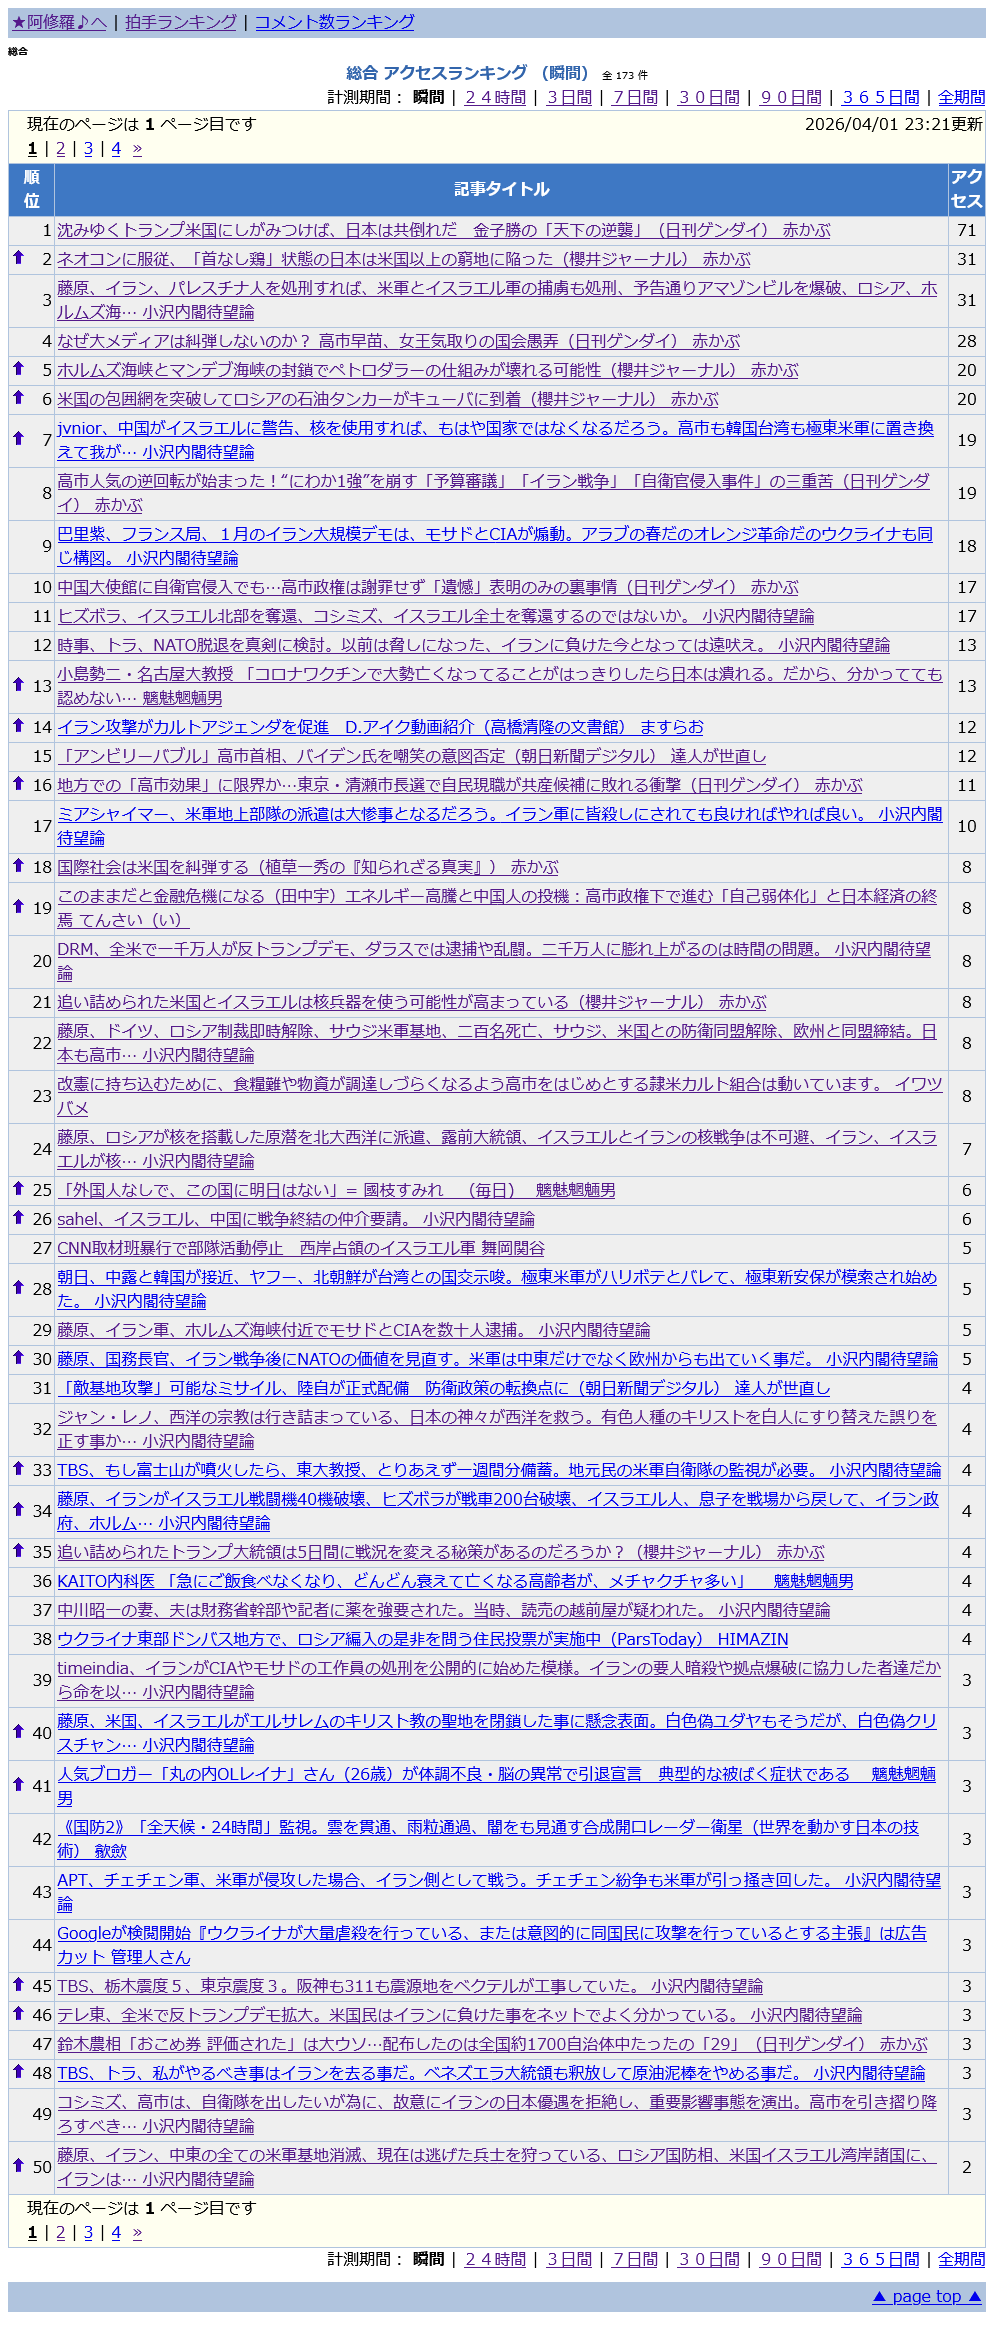Click the up-arrow icon beside rank 41
This screenshot has width=994, height=2344.
click(x=18, y=1785)
